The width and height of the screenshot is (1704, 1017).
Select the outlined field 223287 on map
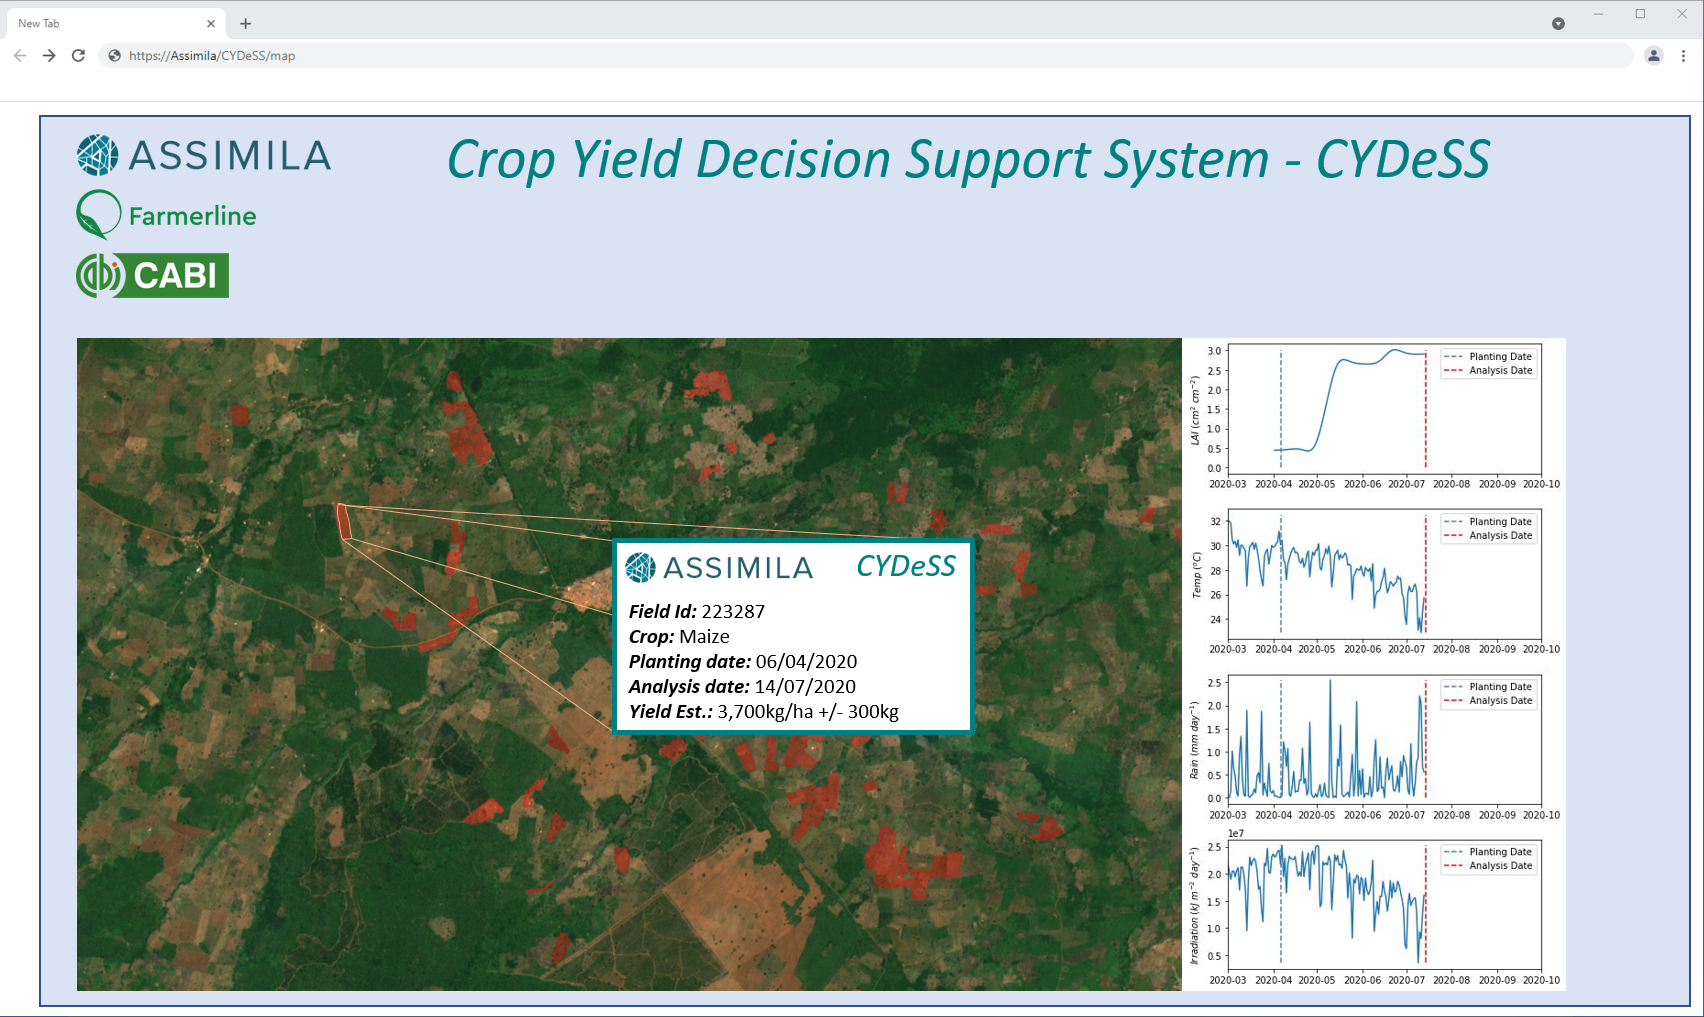343,521
